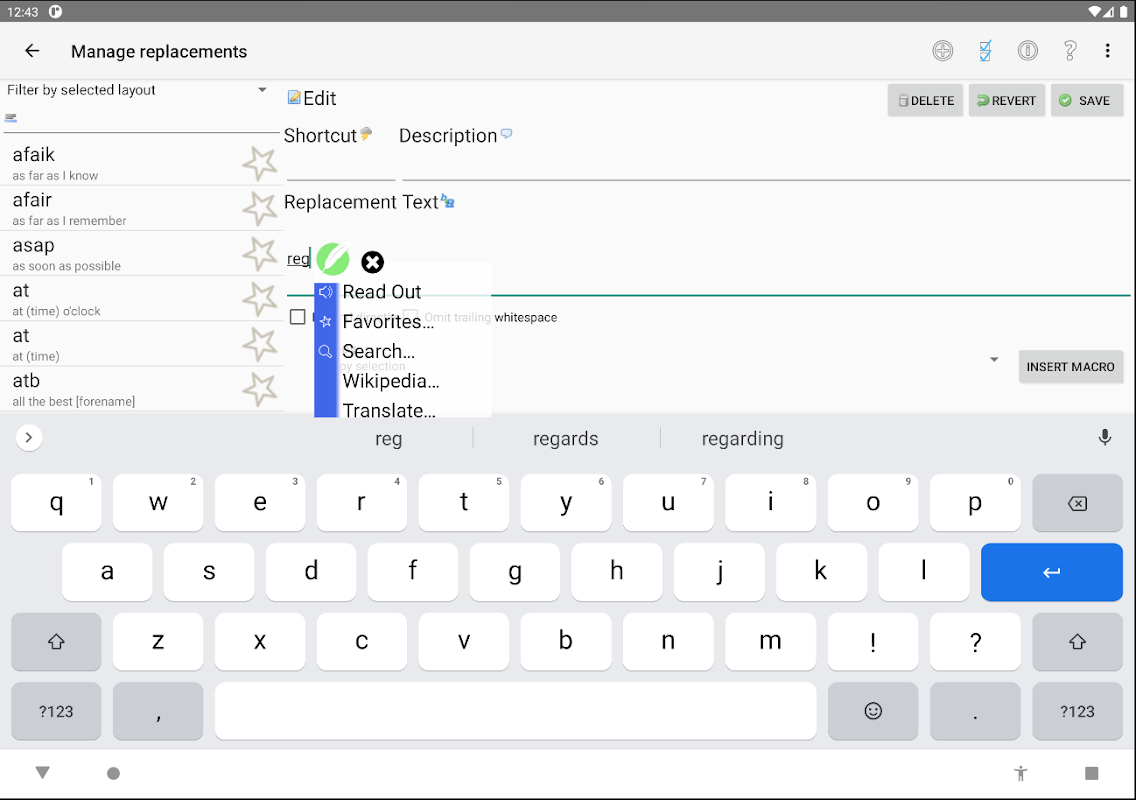This screenshot has width=1136, height=800.
Task: Open the Filter by selected layout dropdown
Action: pyautogui.click(x=137, y=90)
